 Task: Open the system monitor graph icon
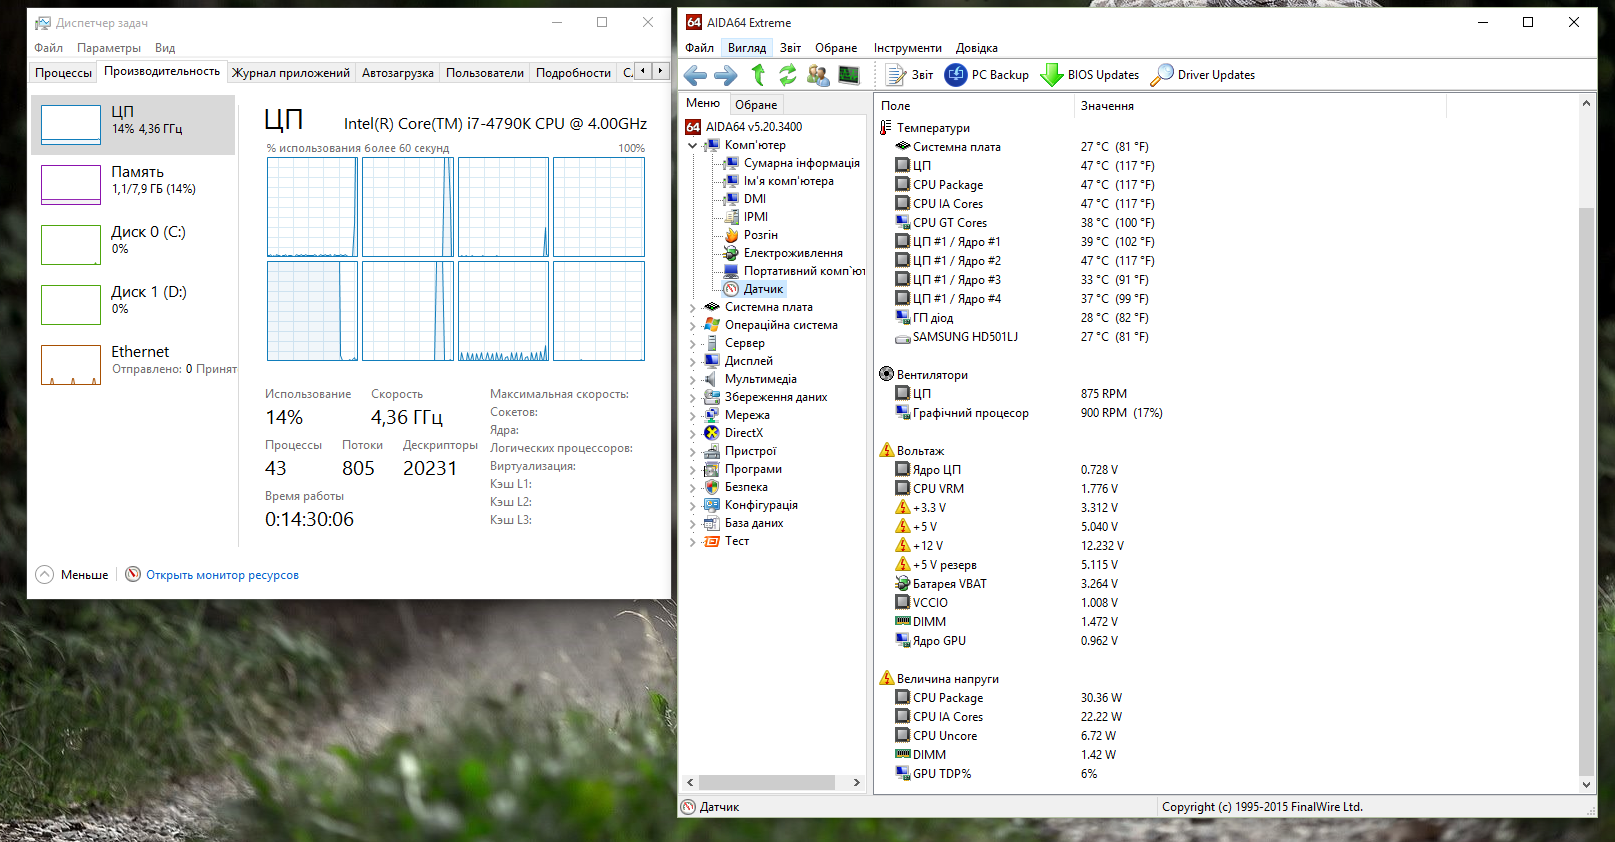point(849,75)
